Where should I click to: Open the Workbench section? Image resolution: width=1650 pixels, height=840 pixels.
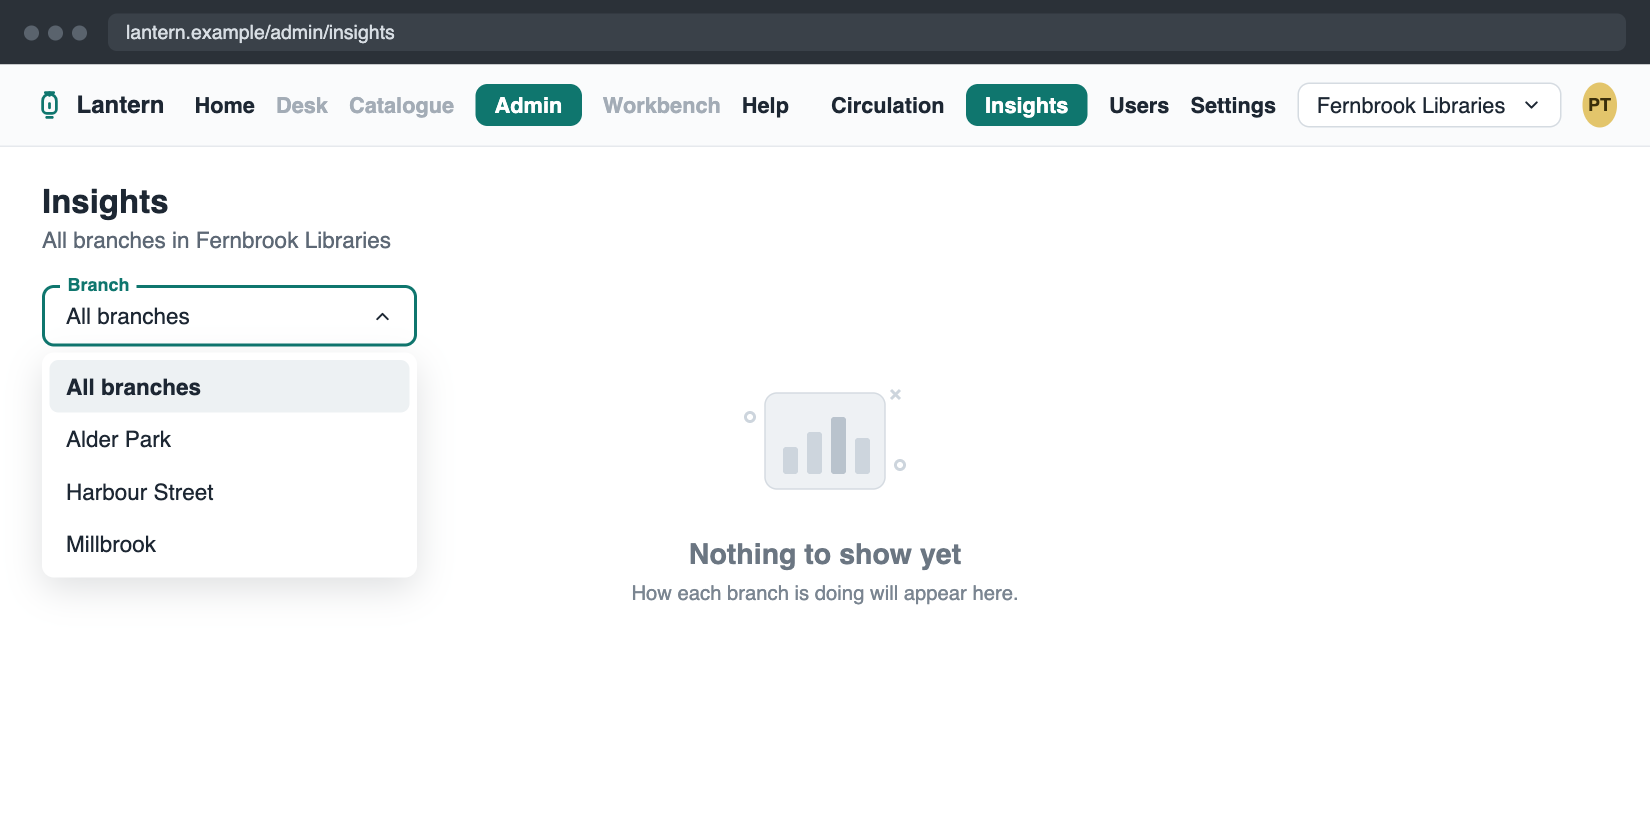(661, 106)
